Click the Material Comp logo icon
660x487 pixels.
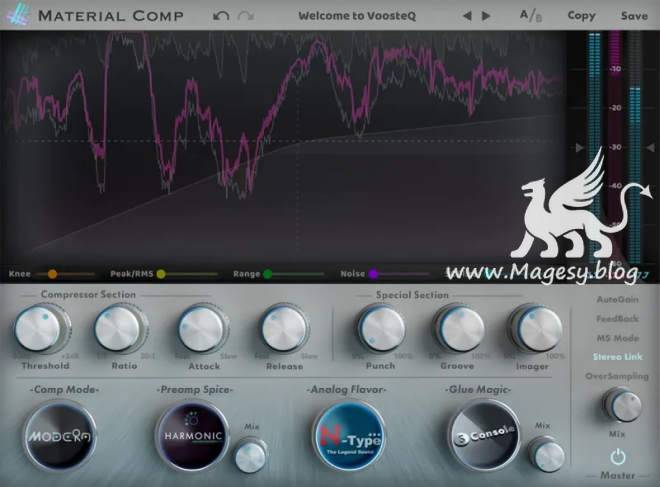point(18,15)
